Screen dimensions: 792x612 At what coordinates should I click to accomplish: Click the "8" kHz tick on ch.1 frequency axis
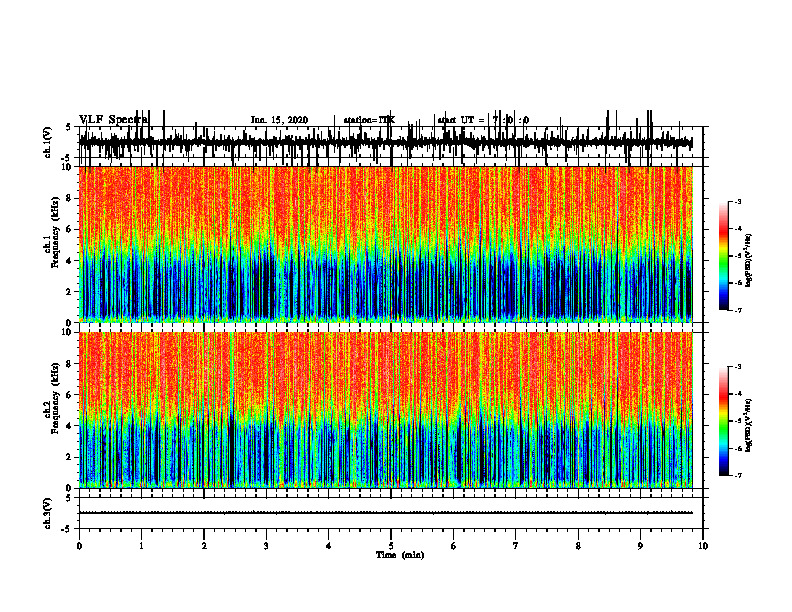[x=70, y=198]
